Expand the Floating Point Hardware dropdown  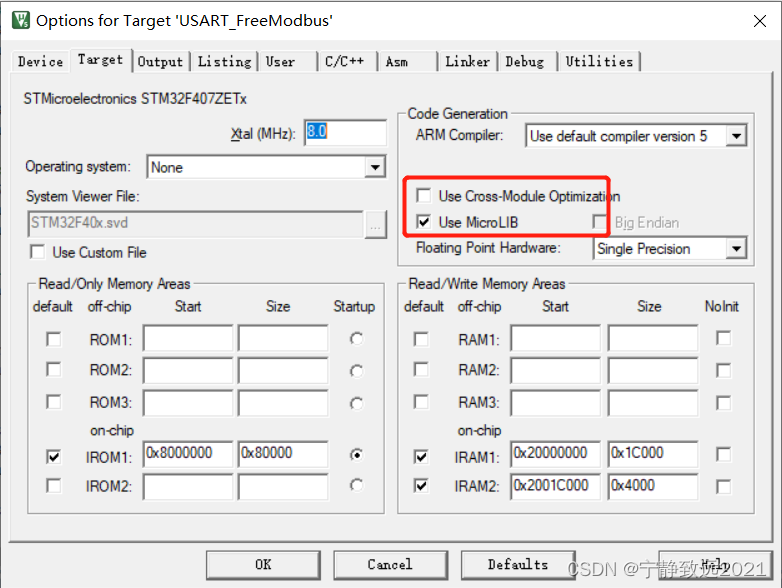pos(736,248)
